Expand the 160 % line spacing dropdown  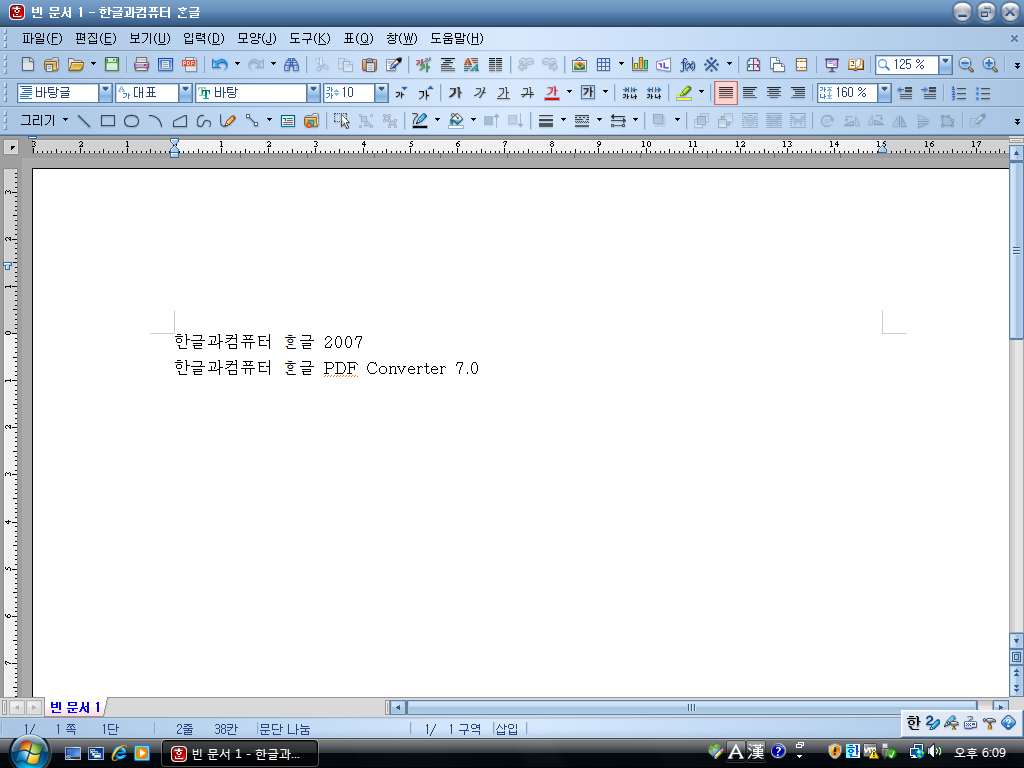click(884, 93)
